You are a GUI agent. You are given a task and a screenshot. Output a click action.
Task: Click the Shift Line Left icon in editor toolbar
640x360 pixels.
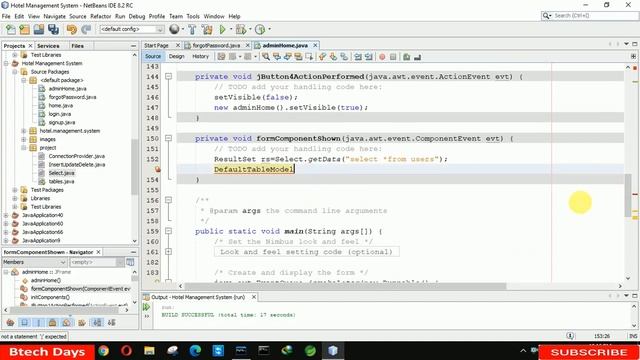coord(358,57)
